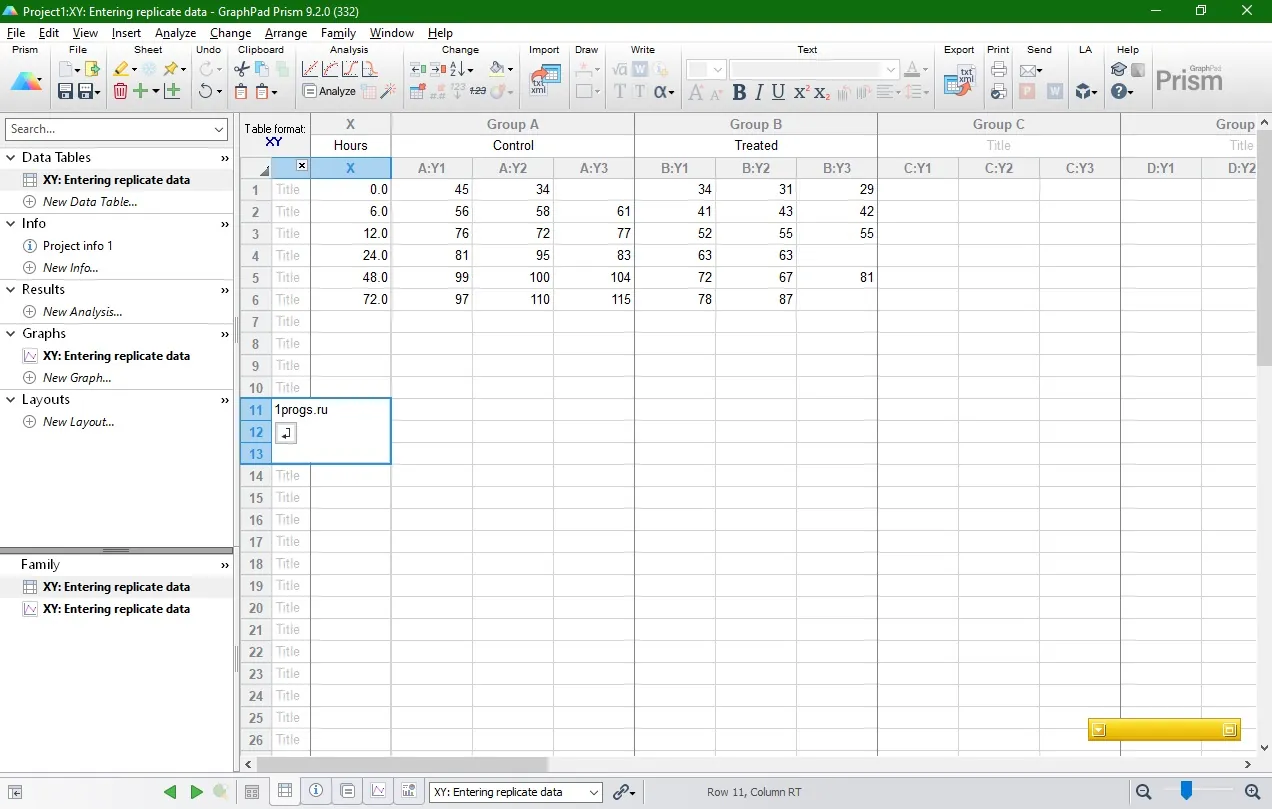Click the zoom in magnifier icon
Viewport: 1272px width, 809px height.
point(1251,792)
